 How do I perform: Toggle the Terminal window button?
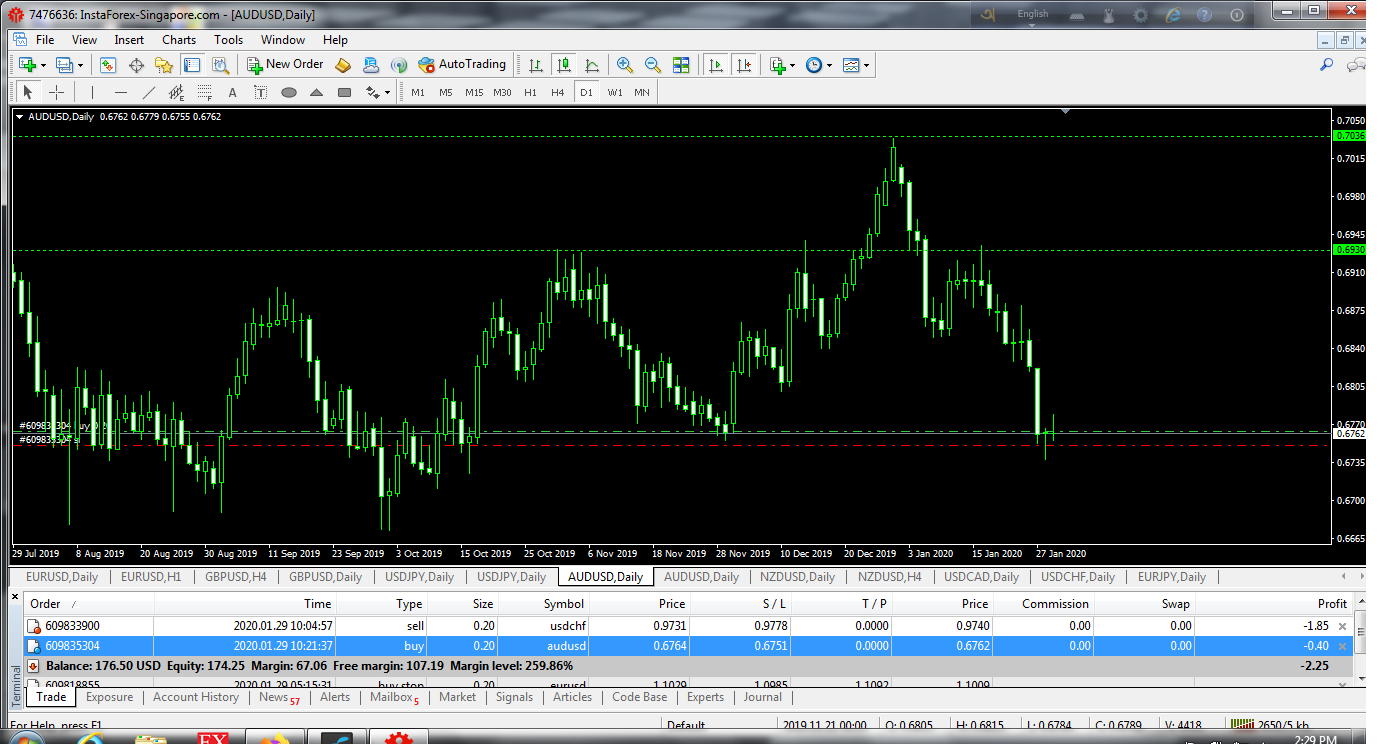pos(192,65)
